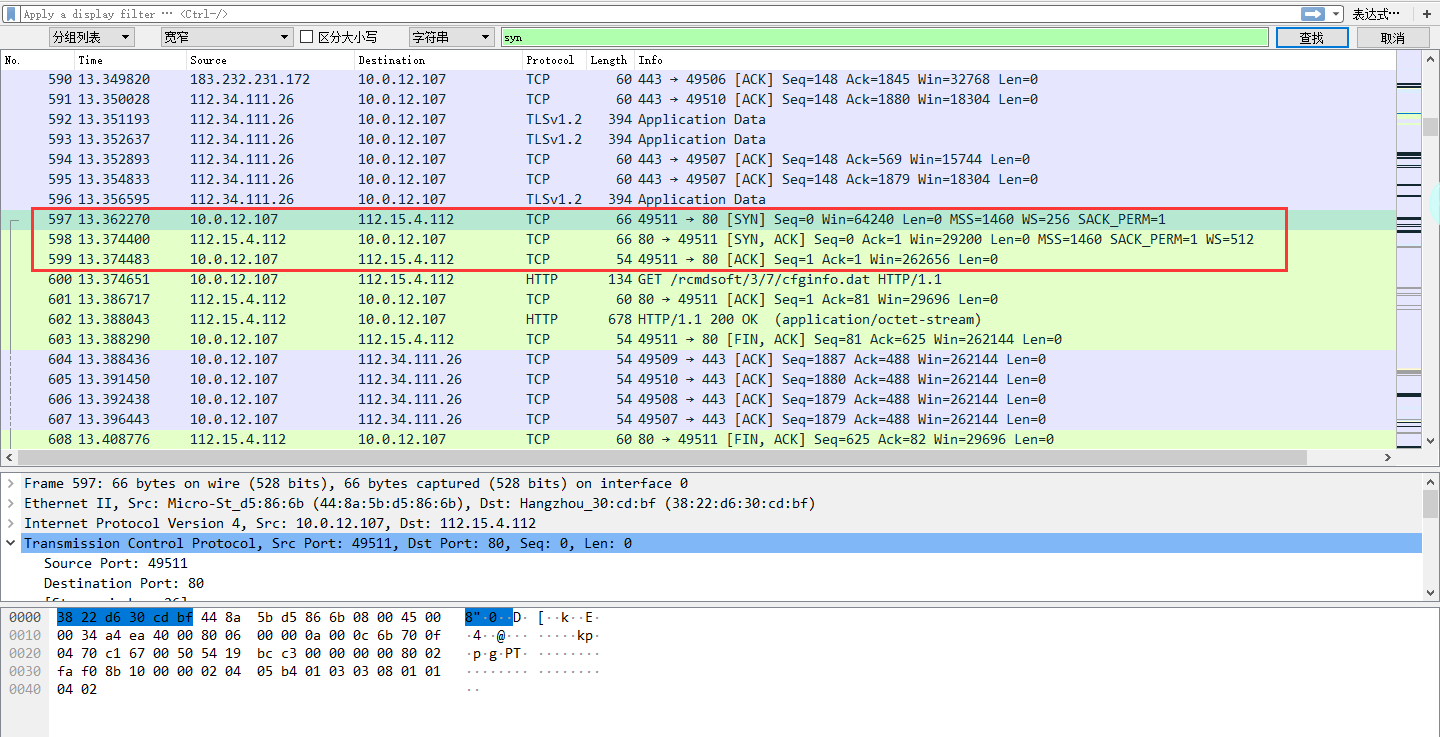Open the 字符串 search type dropdown
This screenshot has width=1440, height=737.
(x=451, y=37)
